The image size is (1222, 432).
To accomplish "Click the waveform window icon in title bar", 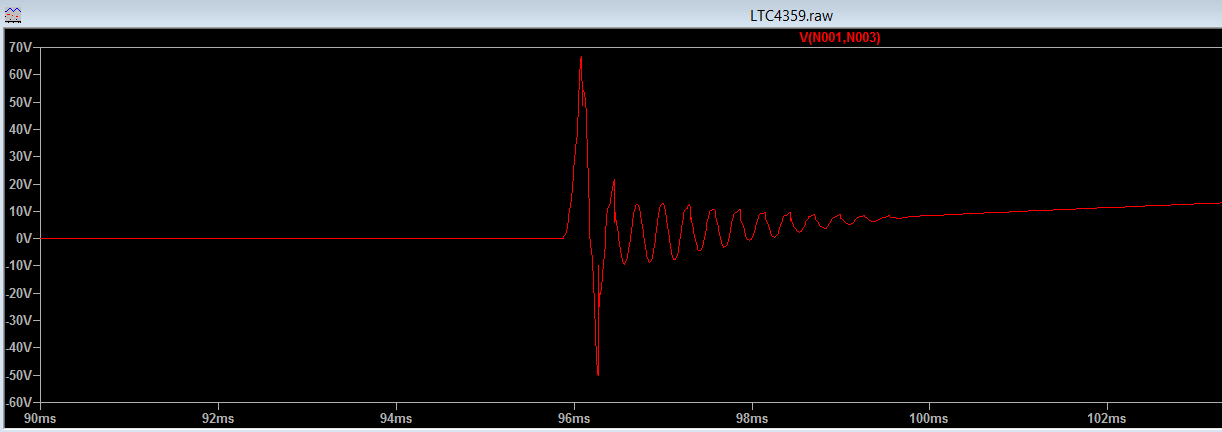I will click(x=15, y=17).
